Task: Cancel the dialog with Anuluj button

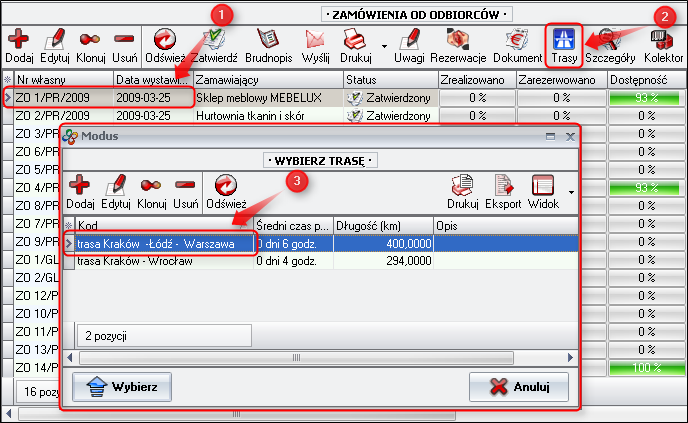Action: [519, 386]
